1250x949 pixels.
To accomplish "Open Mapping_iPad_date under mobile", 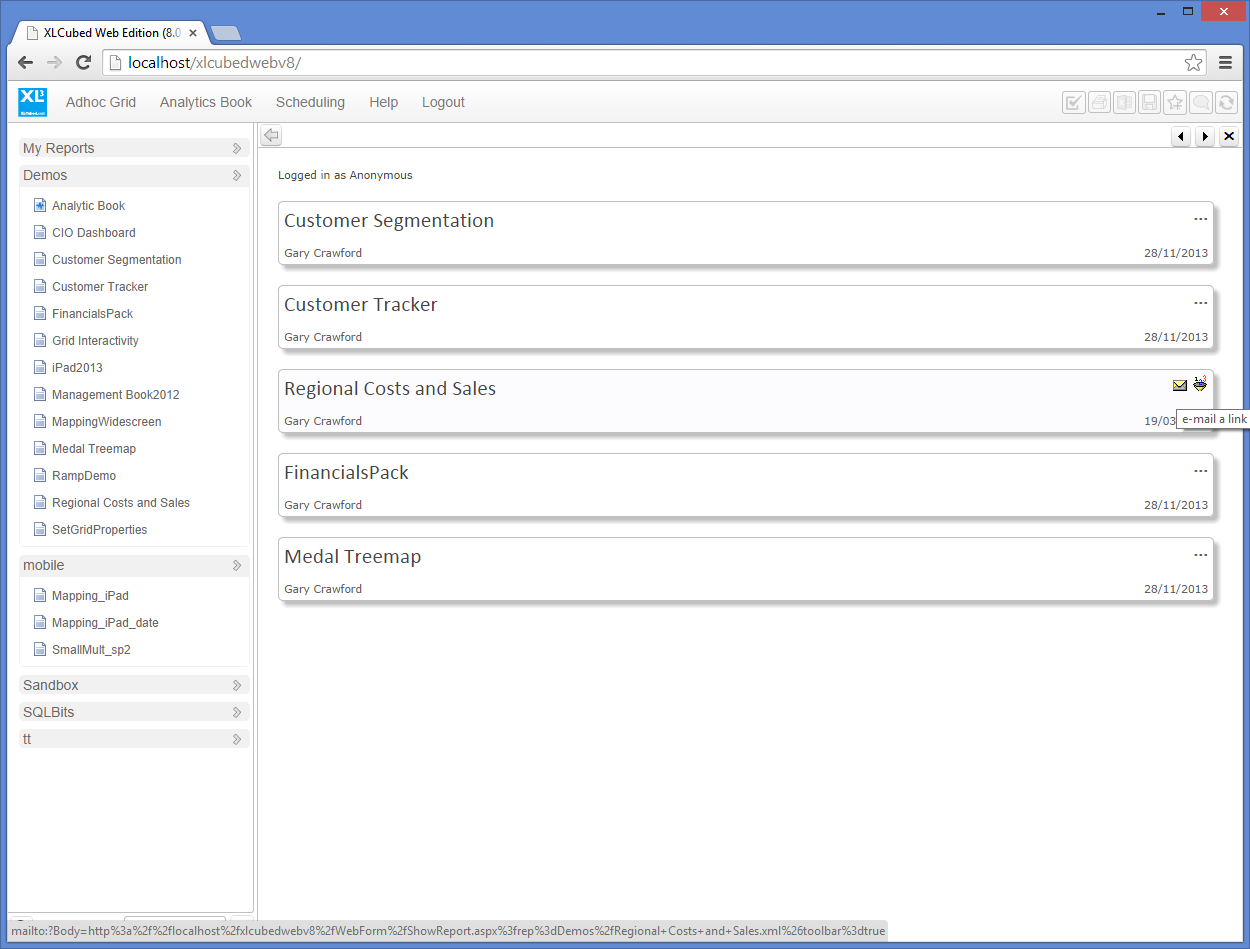I will pos(105,623).
